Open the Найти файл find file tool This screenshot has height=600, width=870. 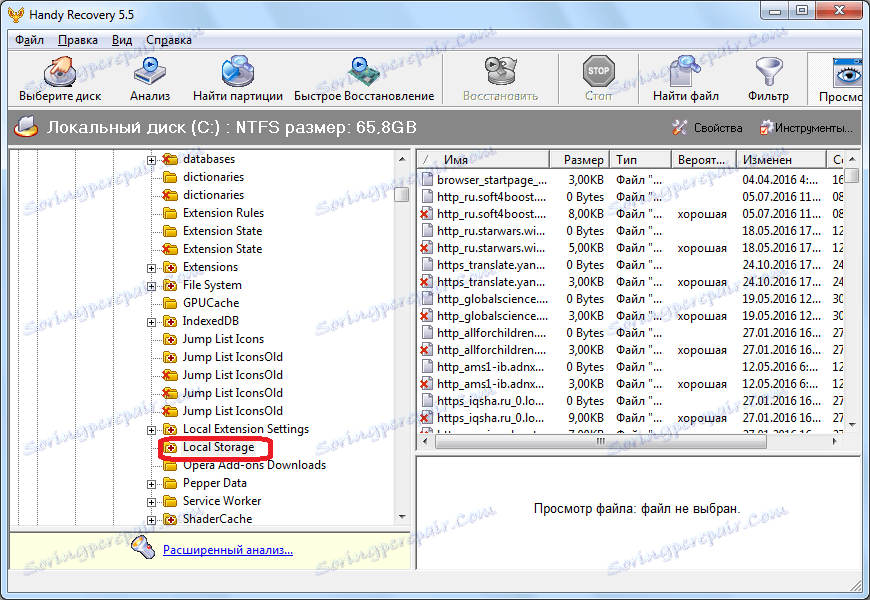click(x=686, y=79)
